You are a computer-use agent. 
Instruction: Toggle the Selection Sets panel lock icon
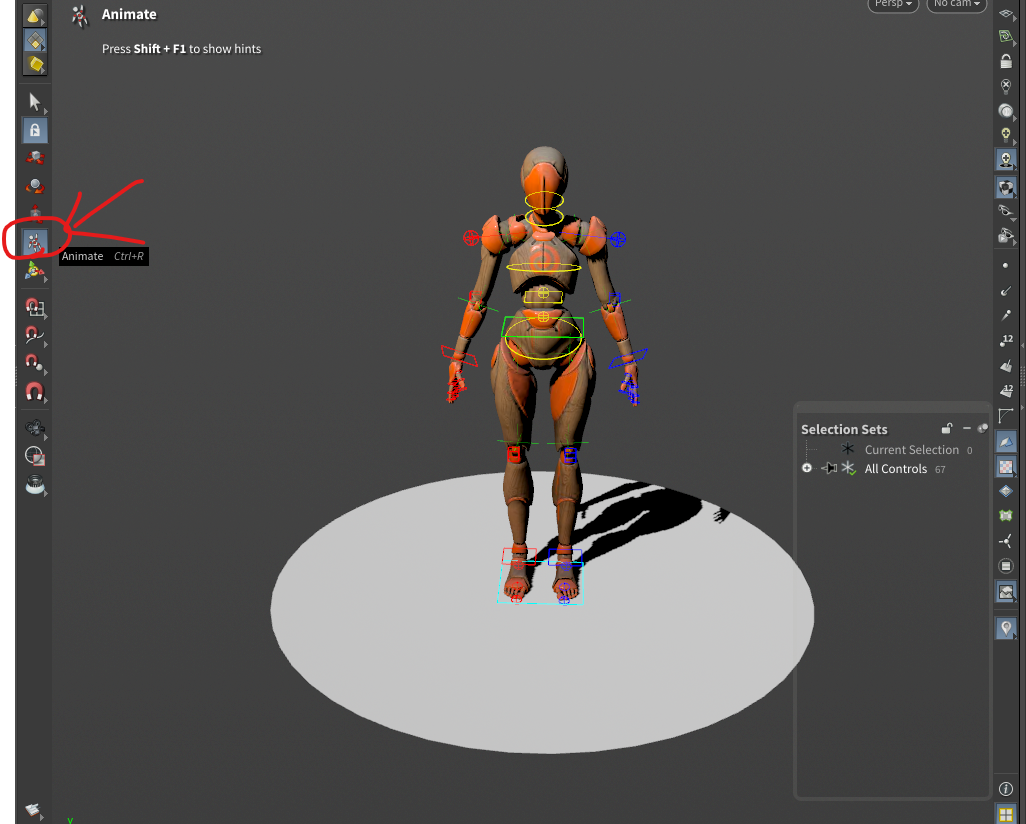coord(947,429)
